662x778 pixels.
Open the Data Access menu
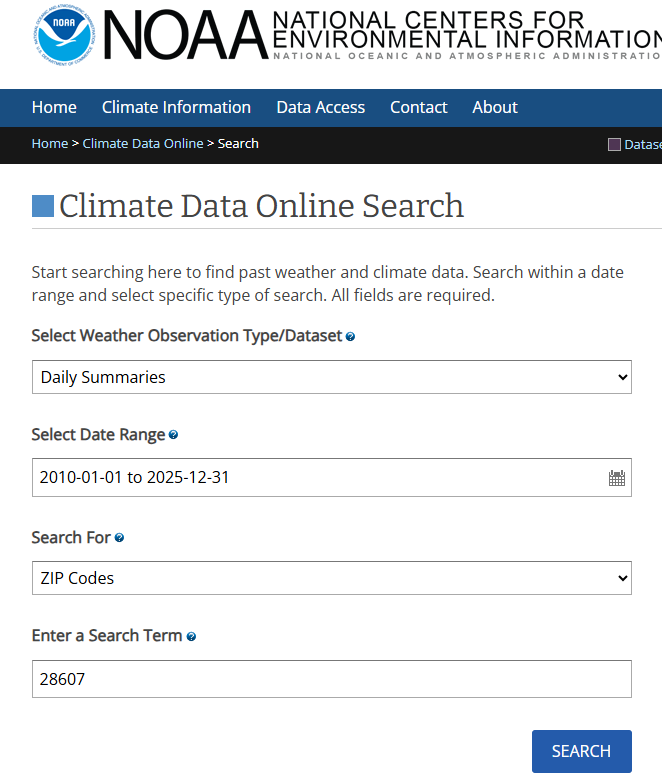tap(321, 107)
